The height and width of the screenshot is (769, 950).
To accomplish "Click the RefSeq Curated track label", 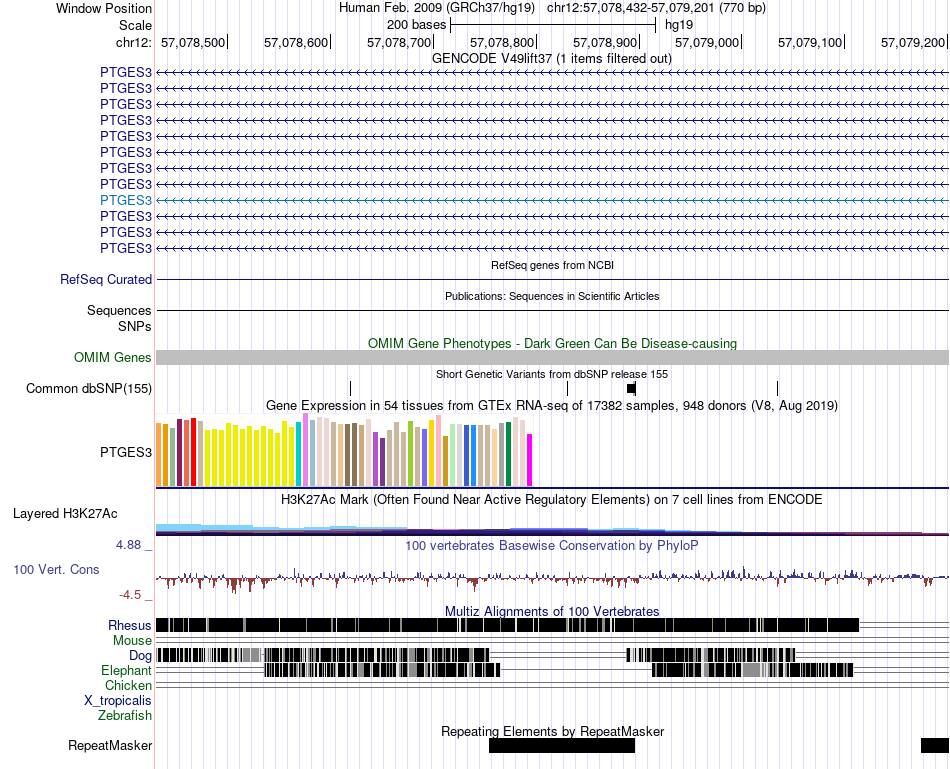I will (106, 279).
